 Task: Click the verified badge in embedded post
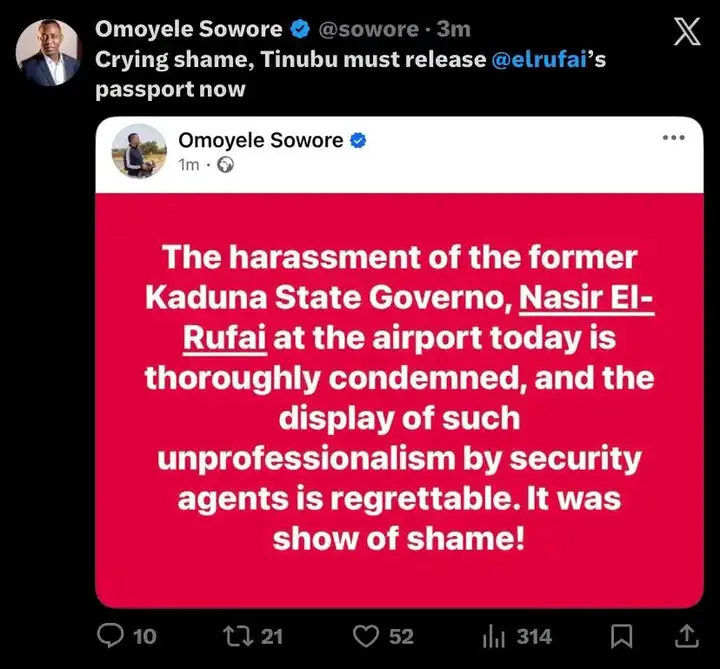tap(357, 141)
